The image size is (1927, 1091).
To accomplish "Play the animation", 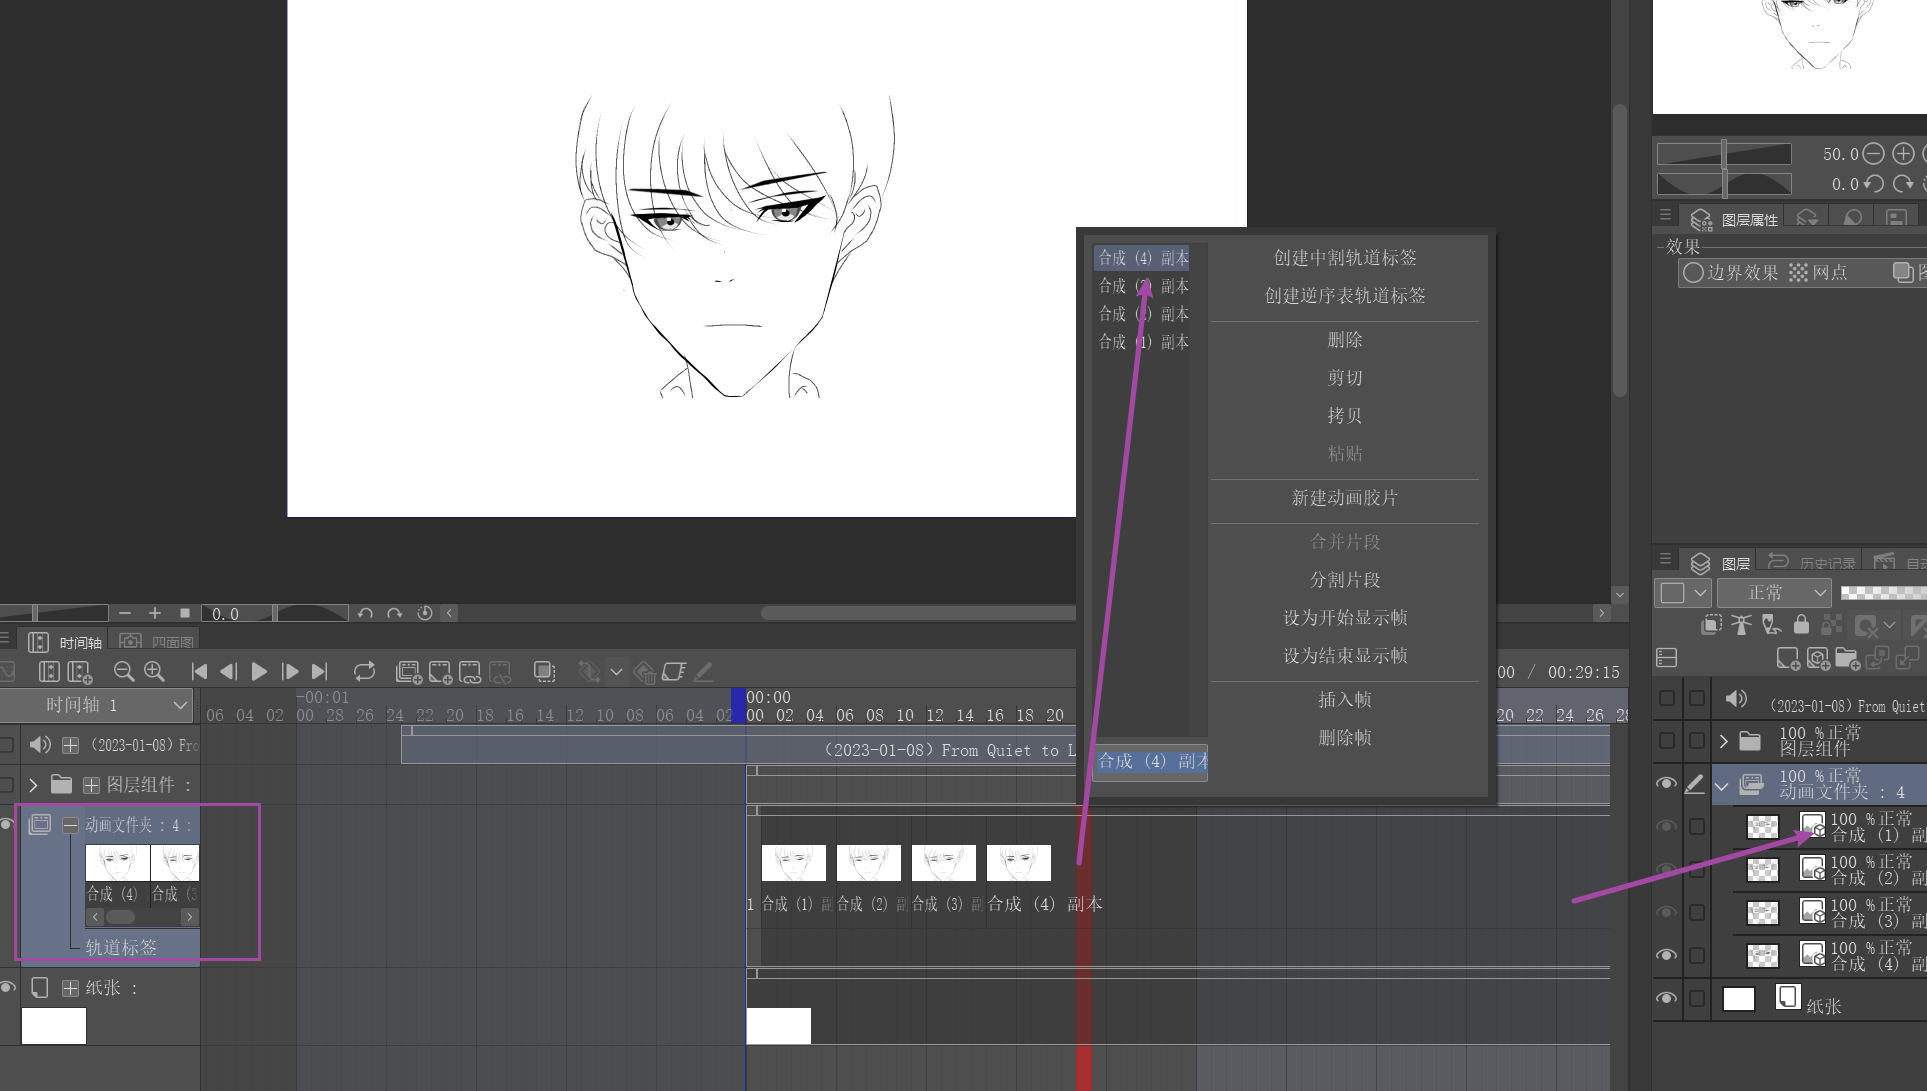I will coord(259,672).
